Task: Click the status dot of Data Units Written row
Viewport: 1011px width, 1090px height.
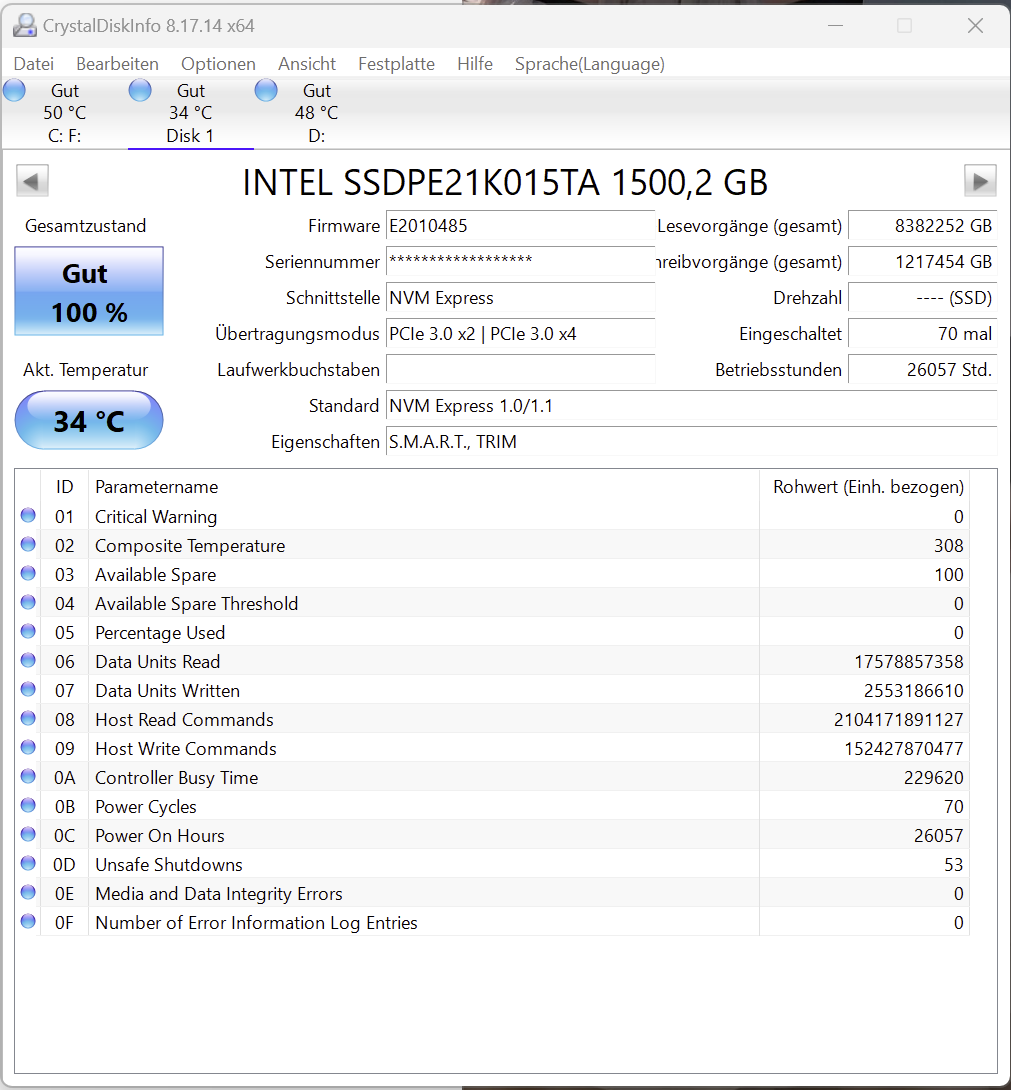Action: 28,689
